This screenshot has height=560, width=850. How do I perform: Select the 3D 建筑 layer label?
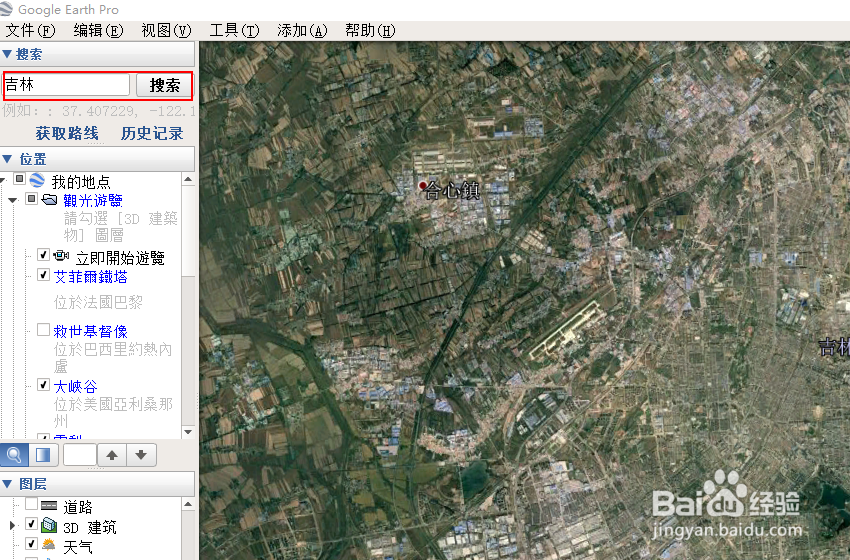click(90, 527)
